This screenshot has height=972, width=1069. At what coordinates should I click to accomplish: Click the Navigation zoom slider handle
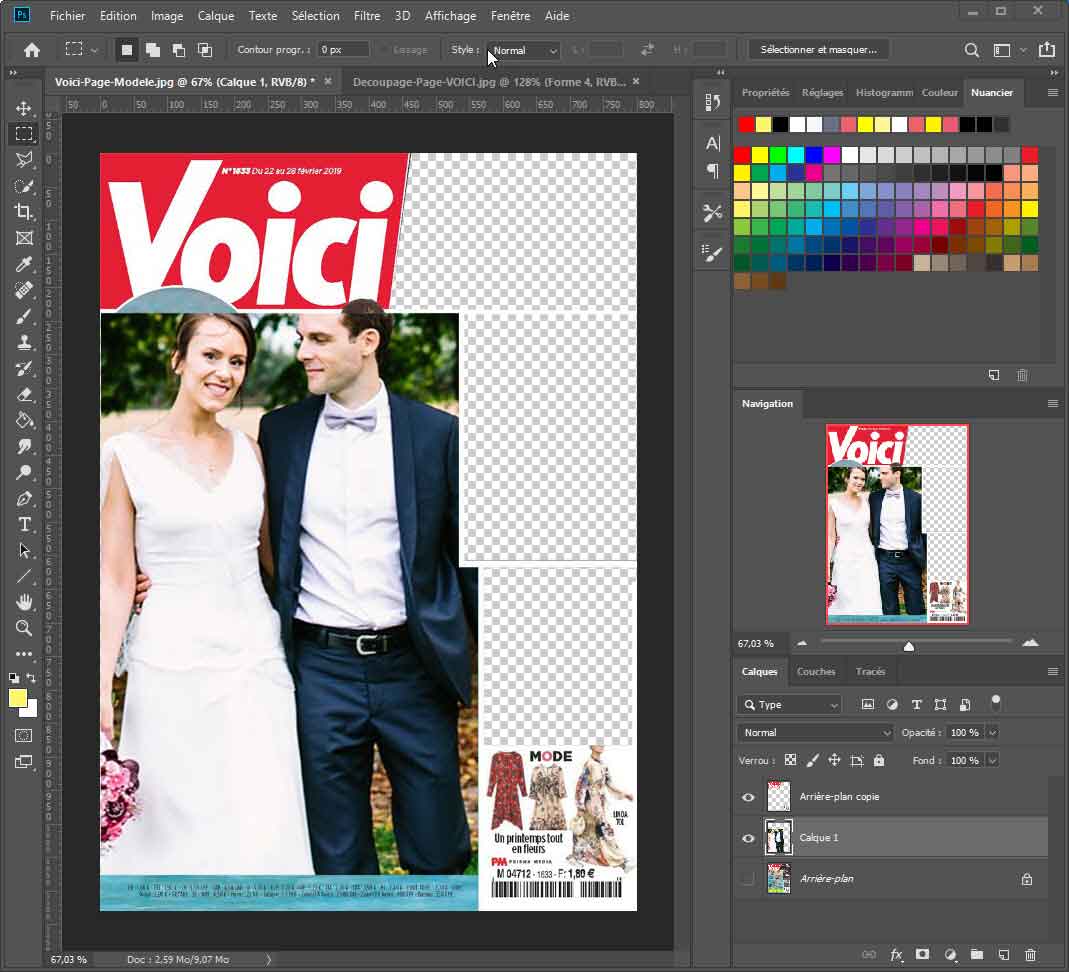pyautogui.click(x=909, y=646)
